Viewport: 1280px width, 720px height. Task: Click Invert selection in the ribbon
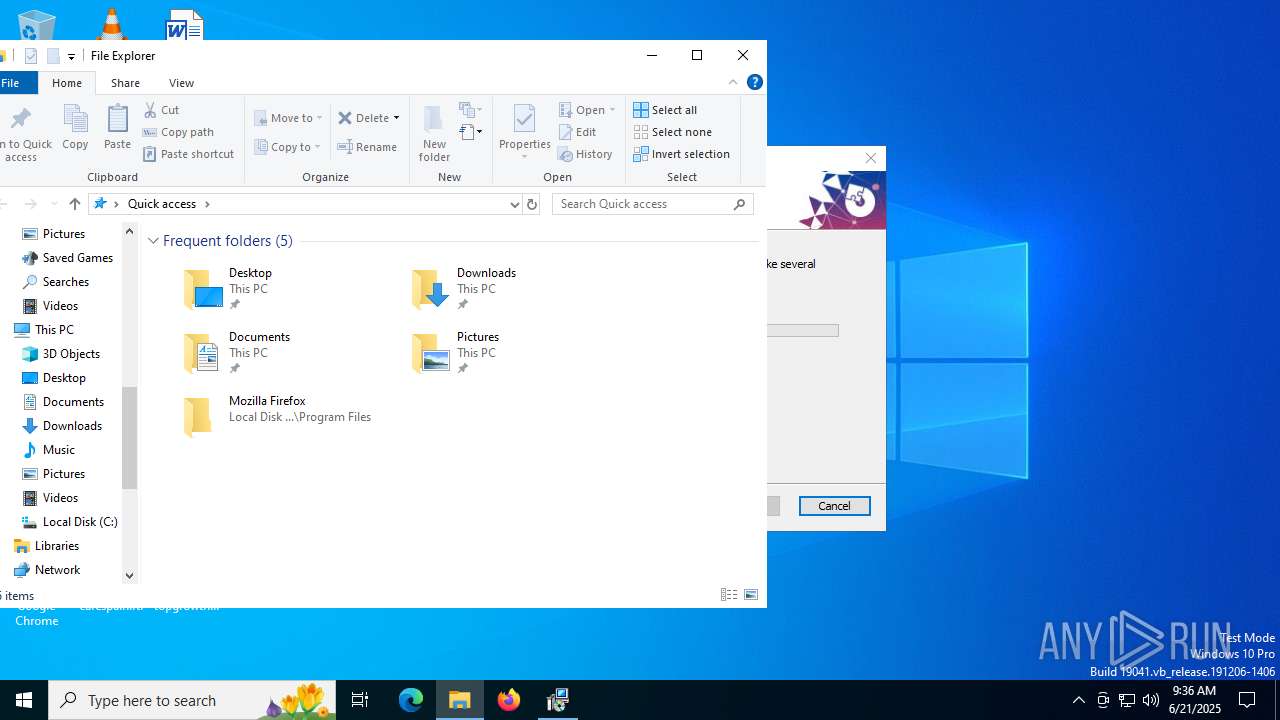click(681, 154)
